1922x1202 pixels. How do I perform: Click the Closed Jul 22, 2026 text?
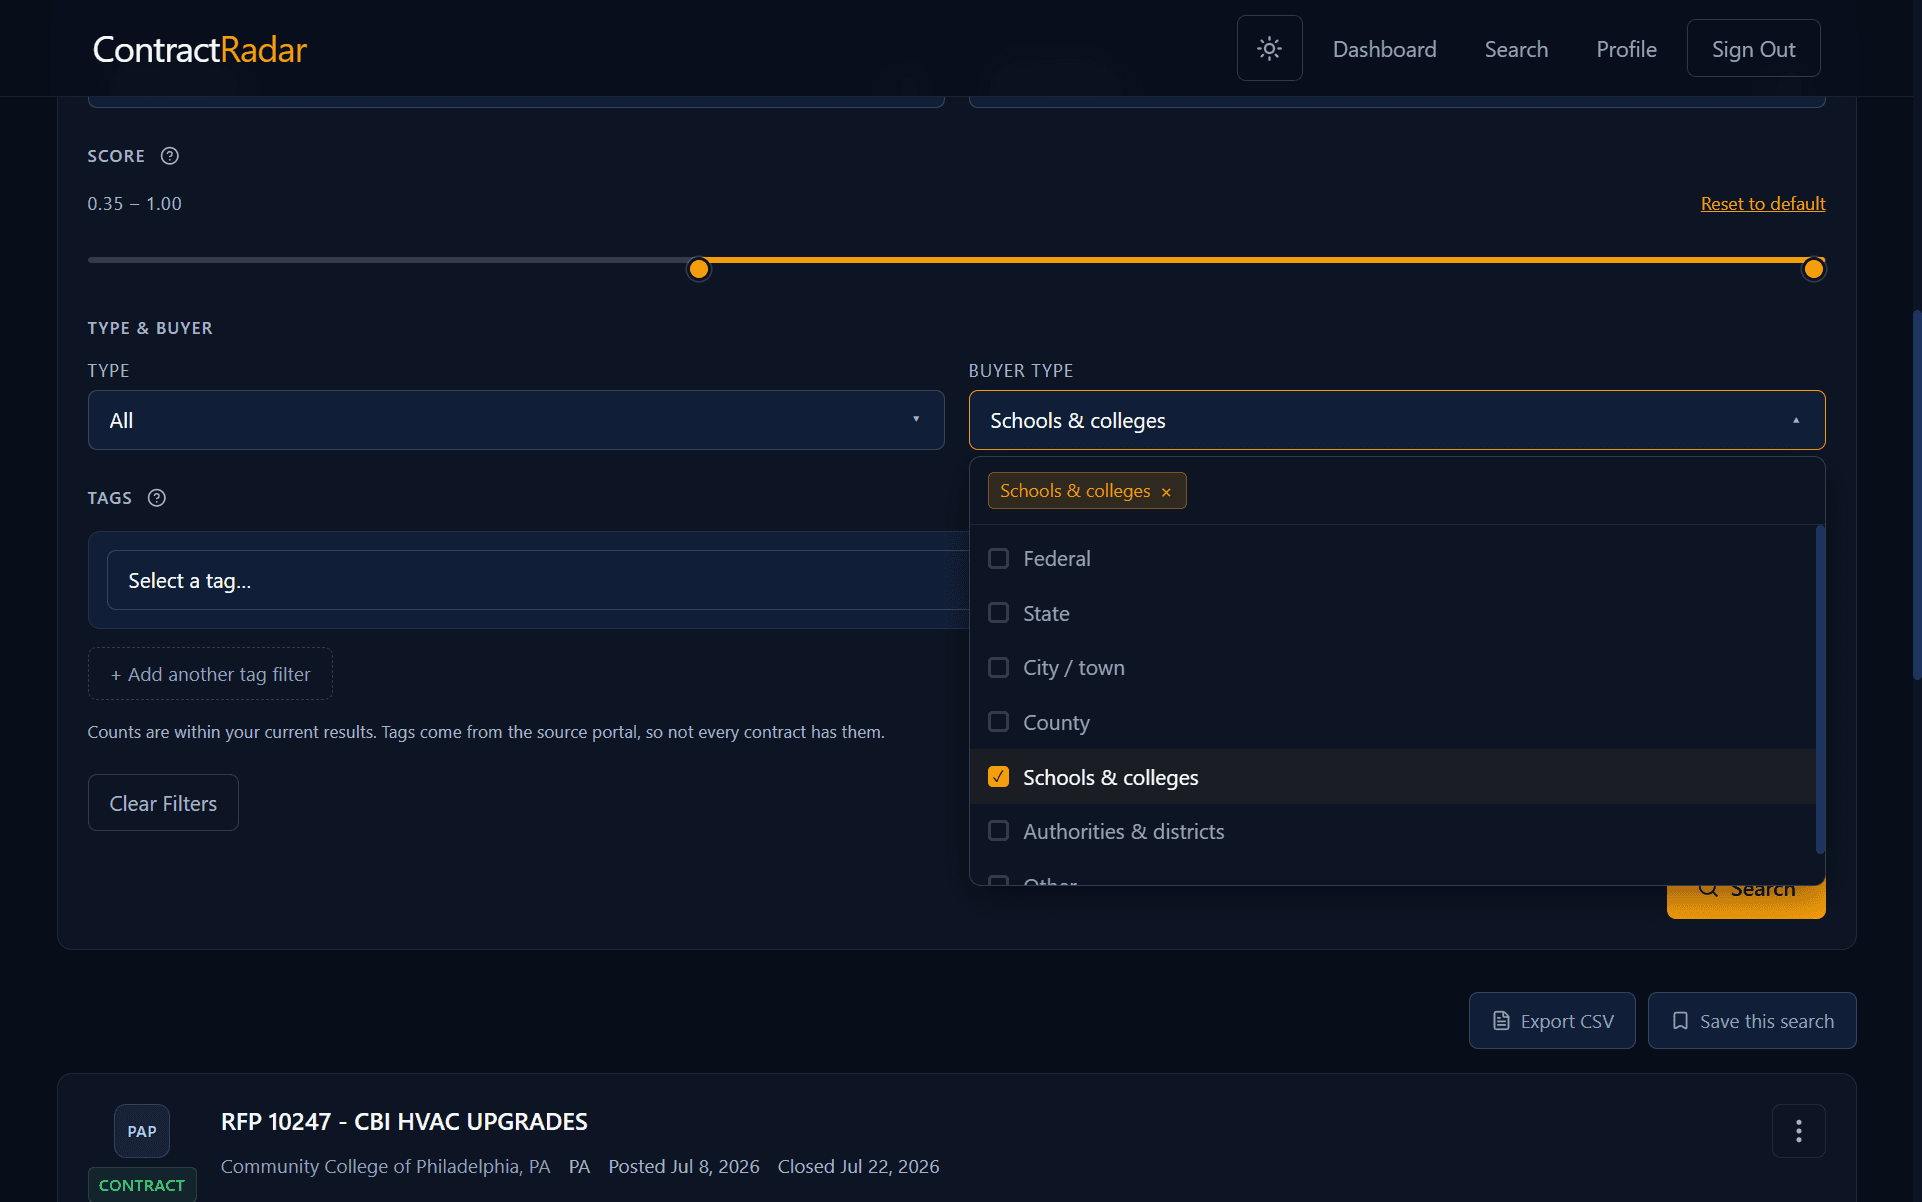858,1167
